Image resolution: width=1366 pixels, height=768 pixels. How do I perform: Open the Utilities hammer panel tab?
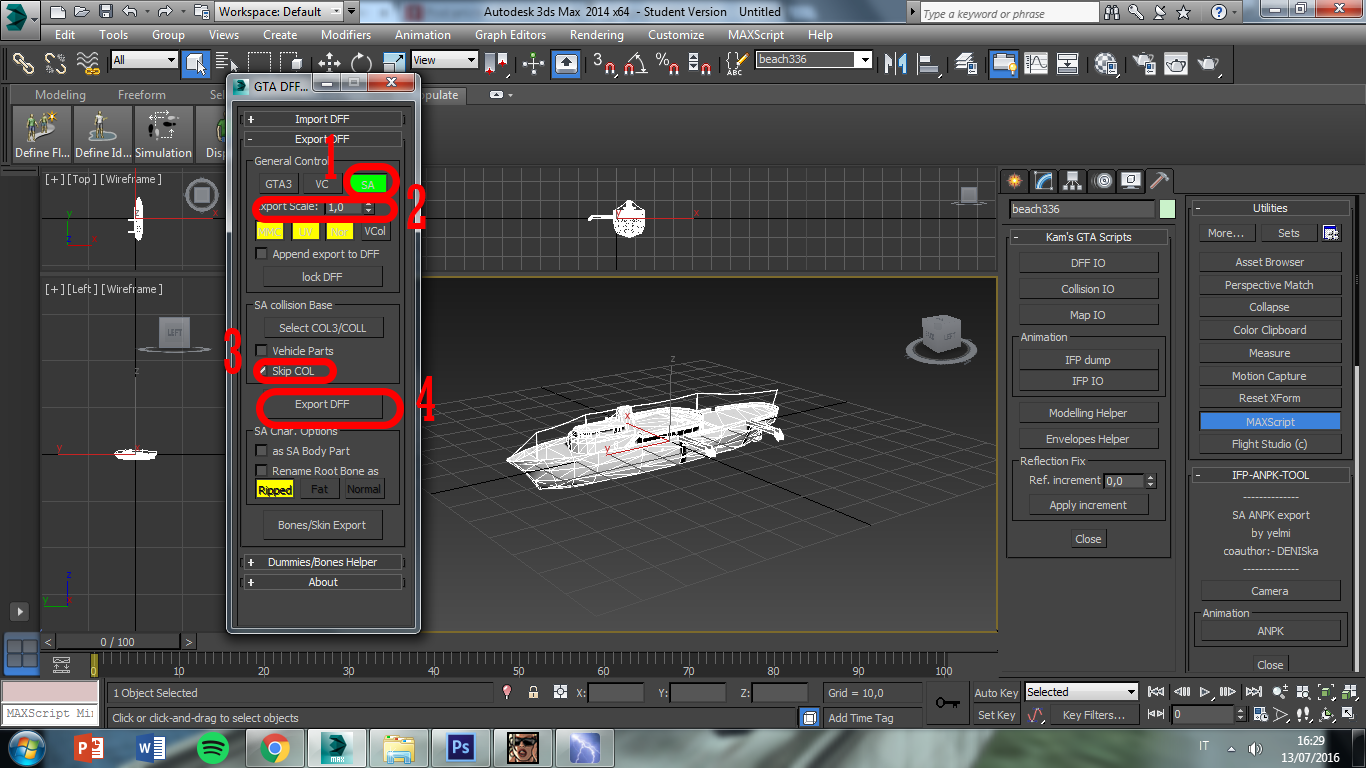coord(1160,181)
